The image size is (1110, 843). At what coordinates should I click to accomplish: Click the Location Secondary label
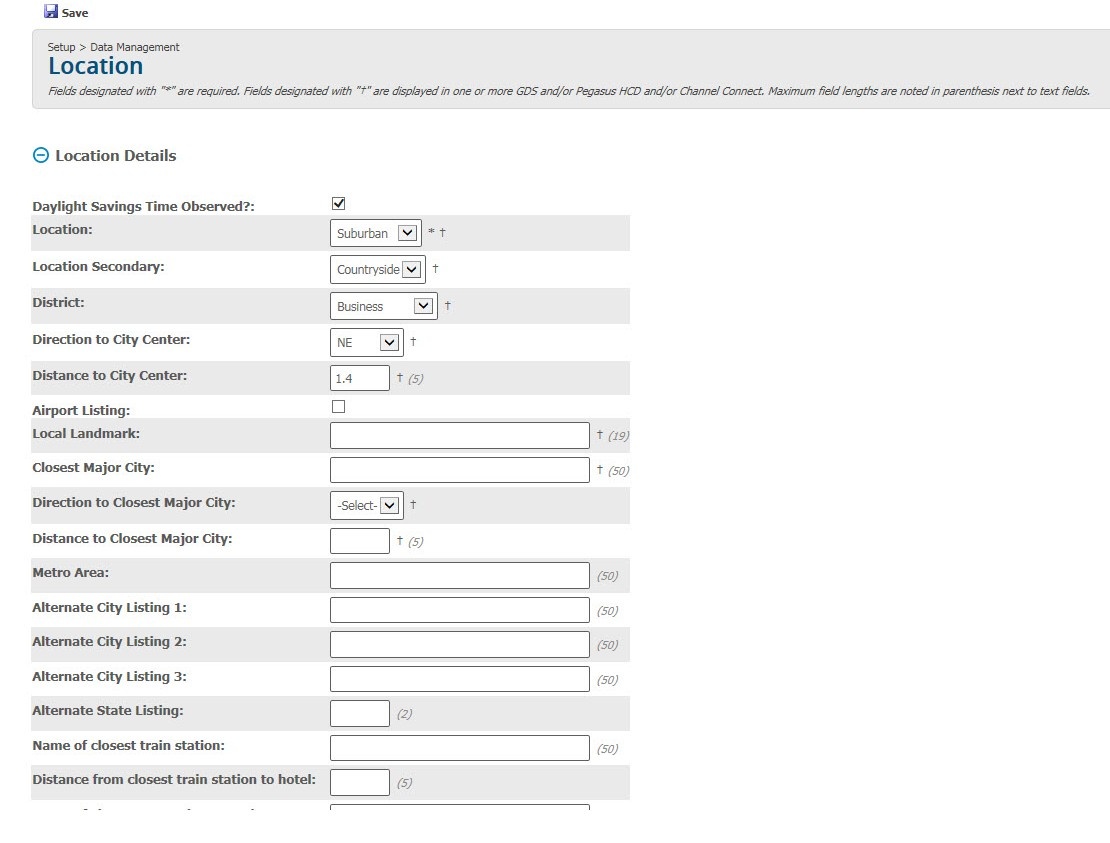tap(98, 266)
